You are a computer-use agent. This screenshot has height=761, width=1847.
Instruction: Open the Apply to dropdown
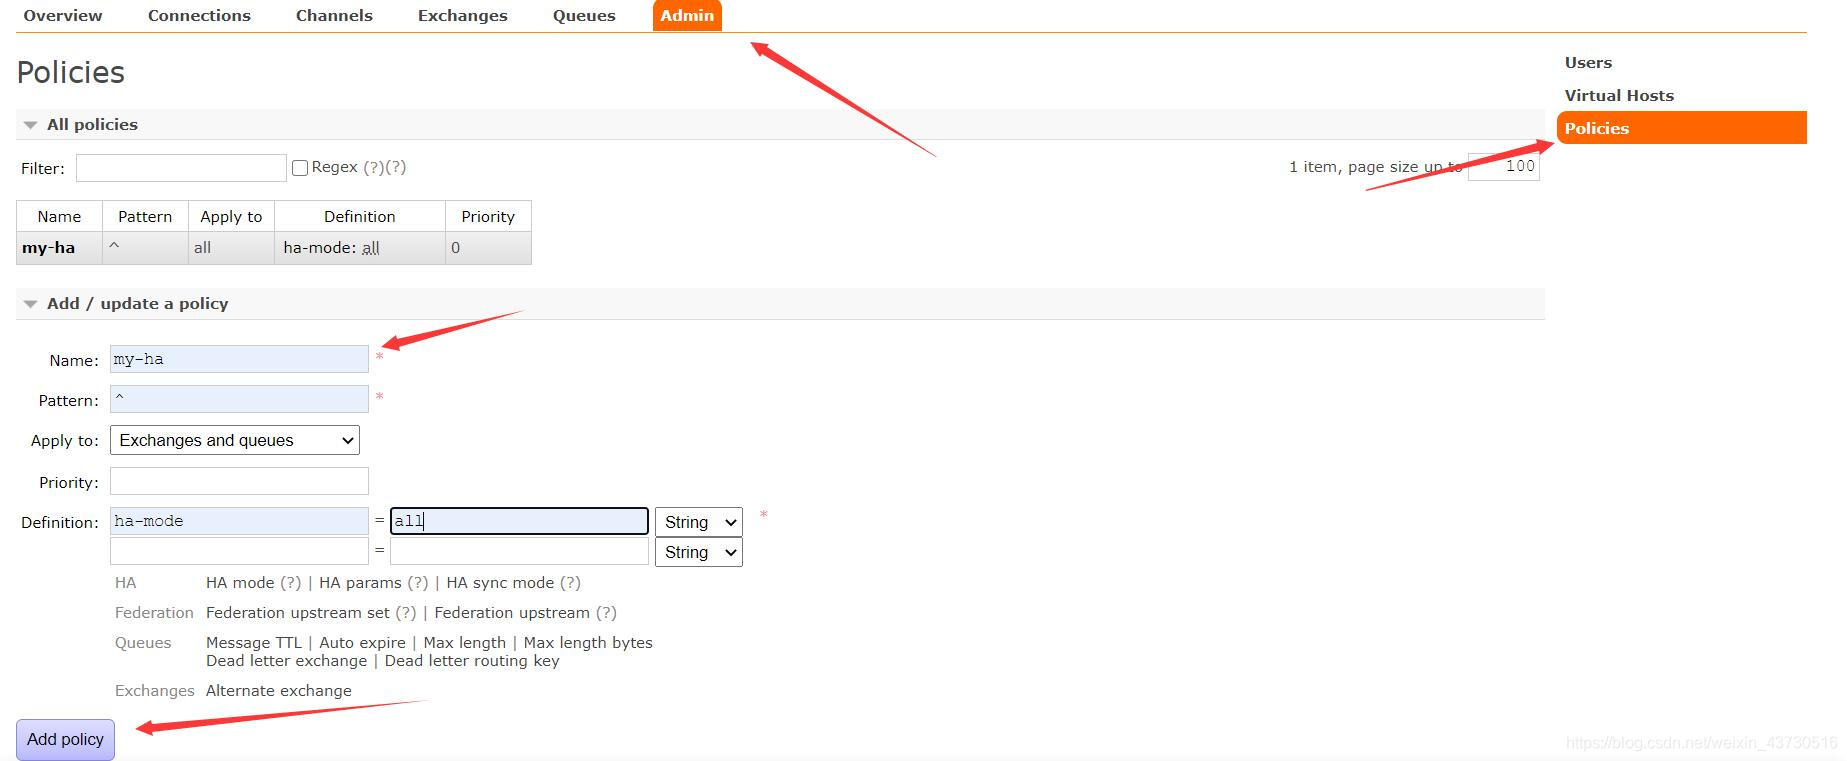[x=235, y=440]
